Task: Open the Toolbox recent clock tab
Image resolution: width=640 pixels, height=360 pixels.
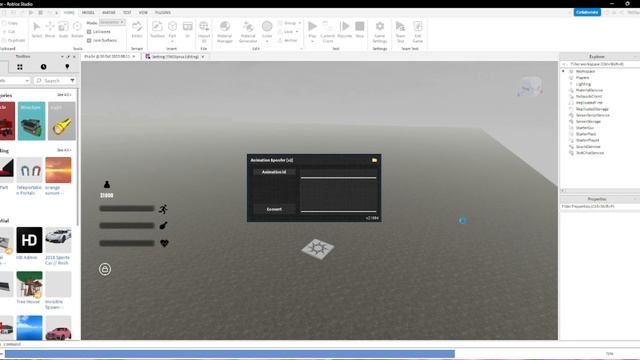Action: 43,67
